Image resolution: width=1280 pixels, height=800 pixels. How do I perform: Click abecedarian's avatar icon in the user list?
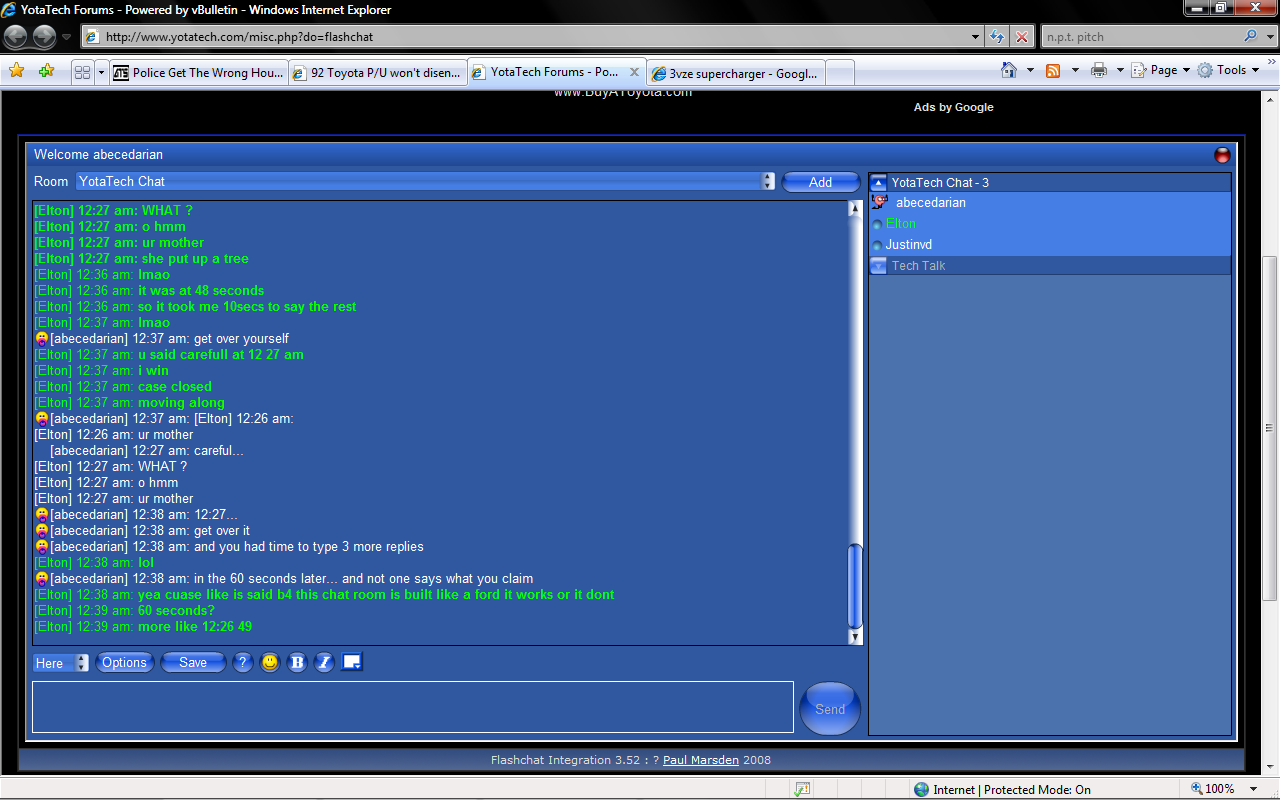tap(880, 202)
